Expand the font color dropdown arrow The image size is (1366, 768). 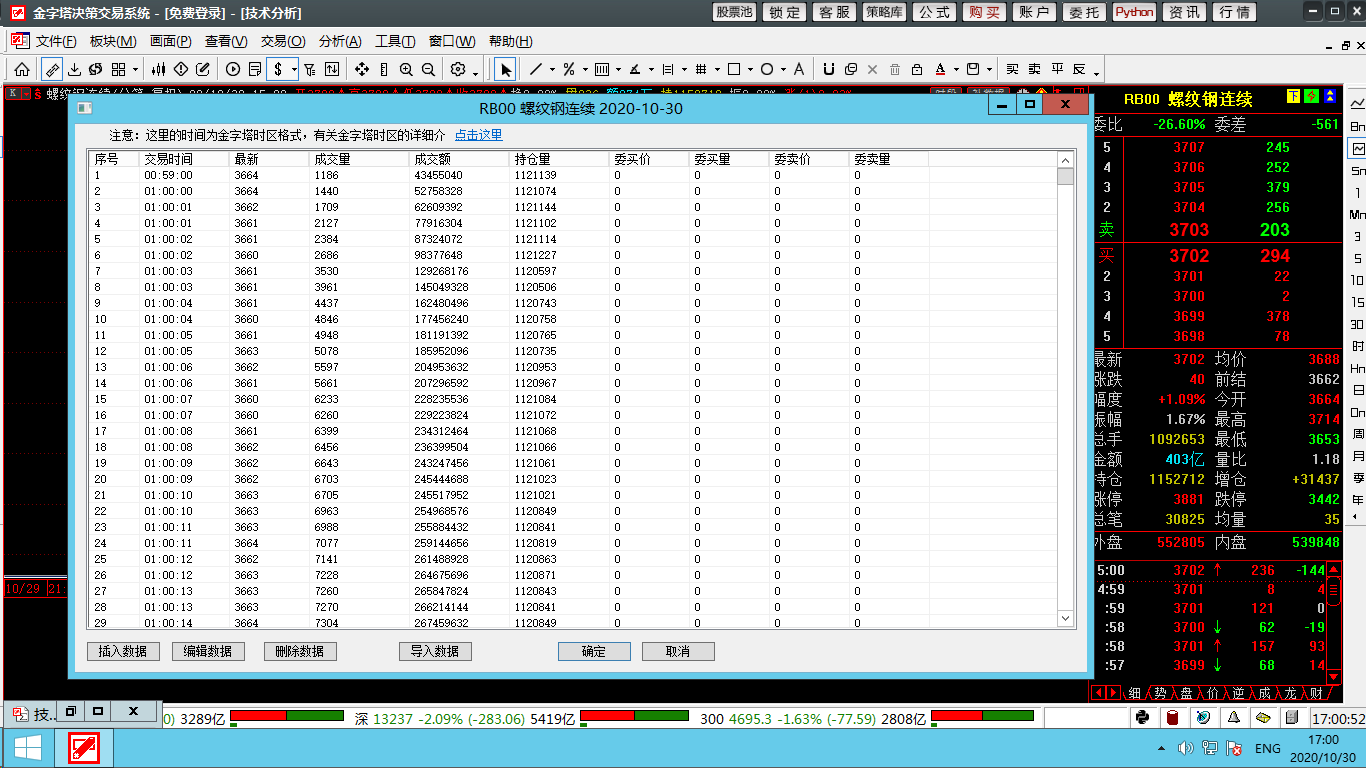957,70
